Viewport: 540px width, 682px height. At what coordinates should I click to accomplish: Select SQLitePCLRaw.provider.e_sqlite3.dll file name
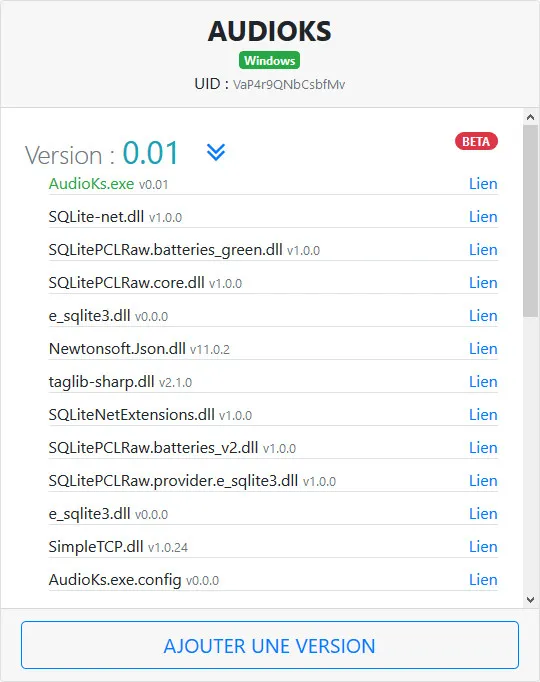(173, 481)
